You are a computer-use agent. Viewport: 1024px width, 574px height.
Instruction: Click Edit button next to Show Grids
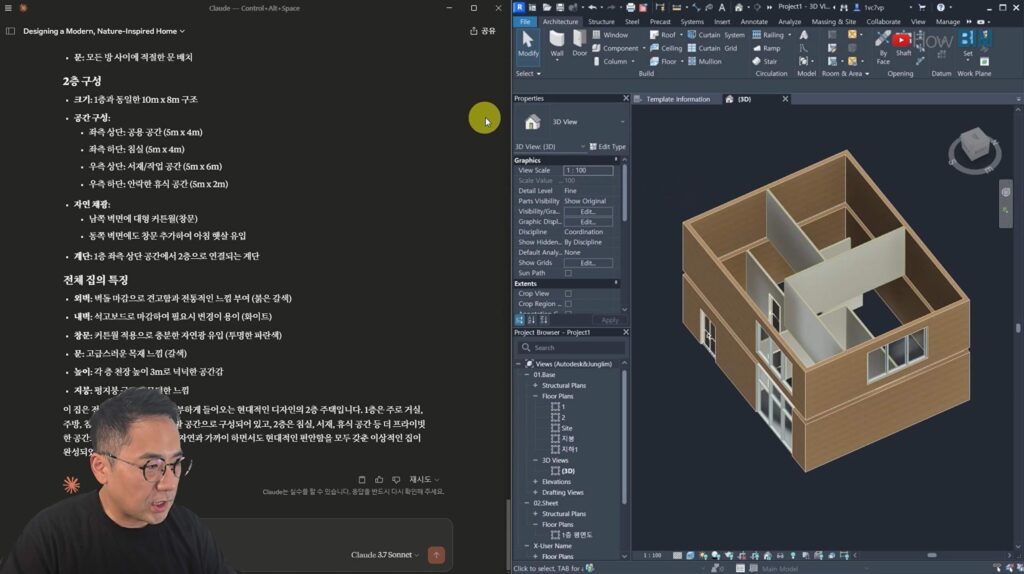(x=588, y=263)
